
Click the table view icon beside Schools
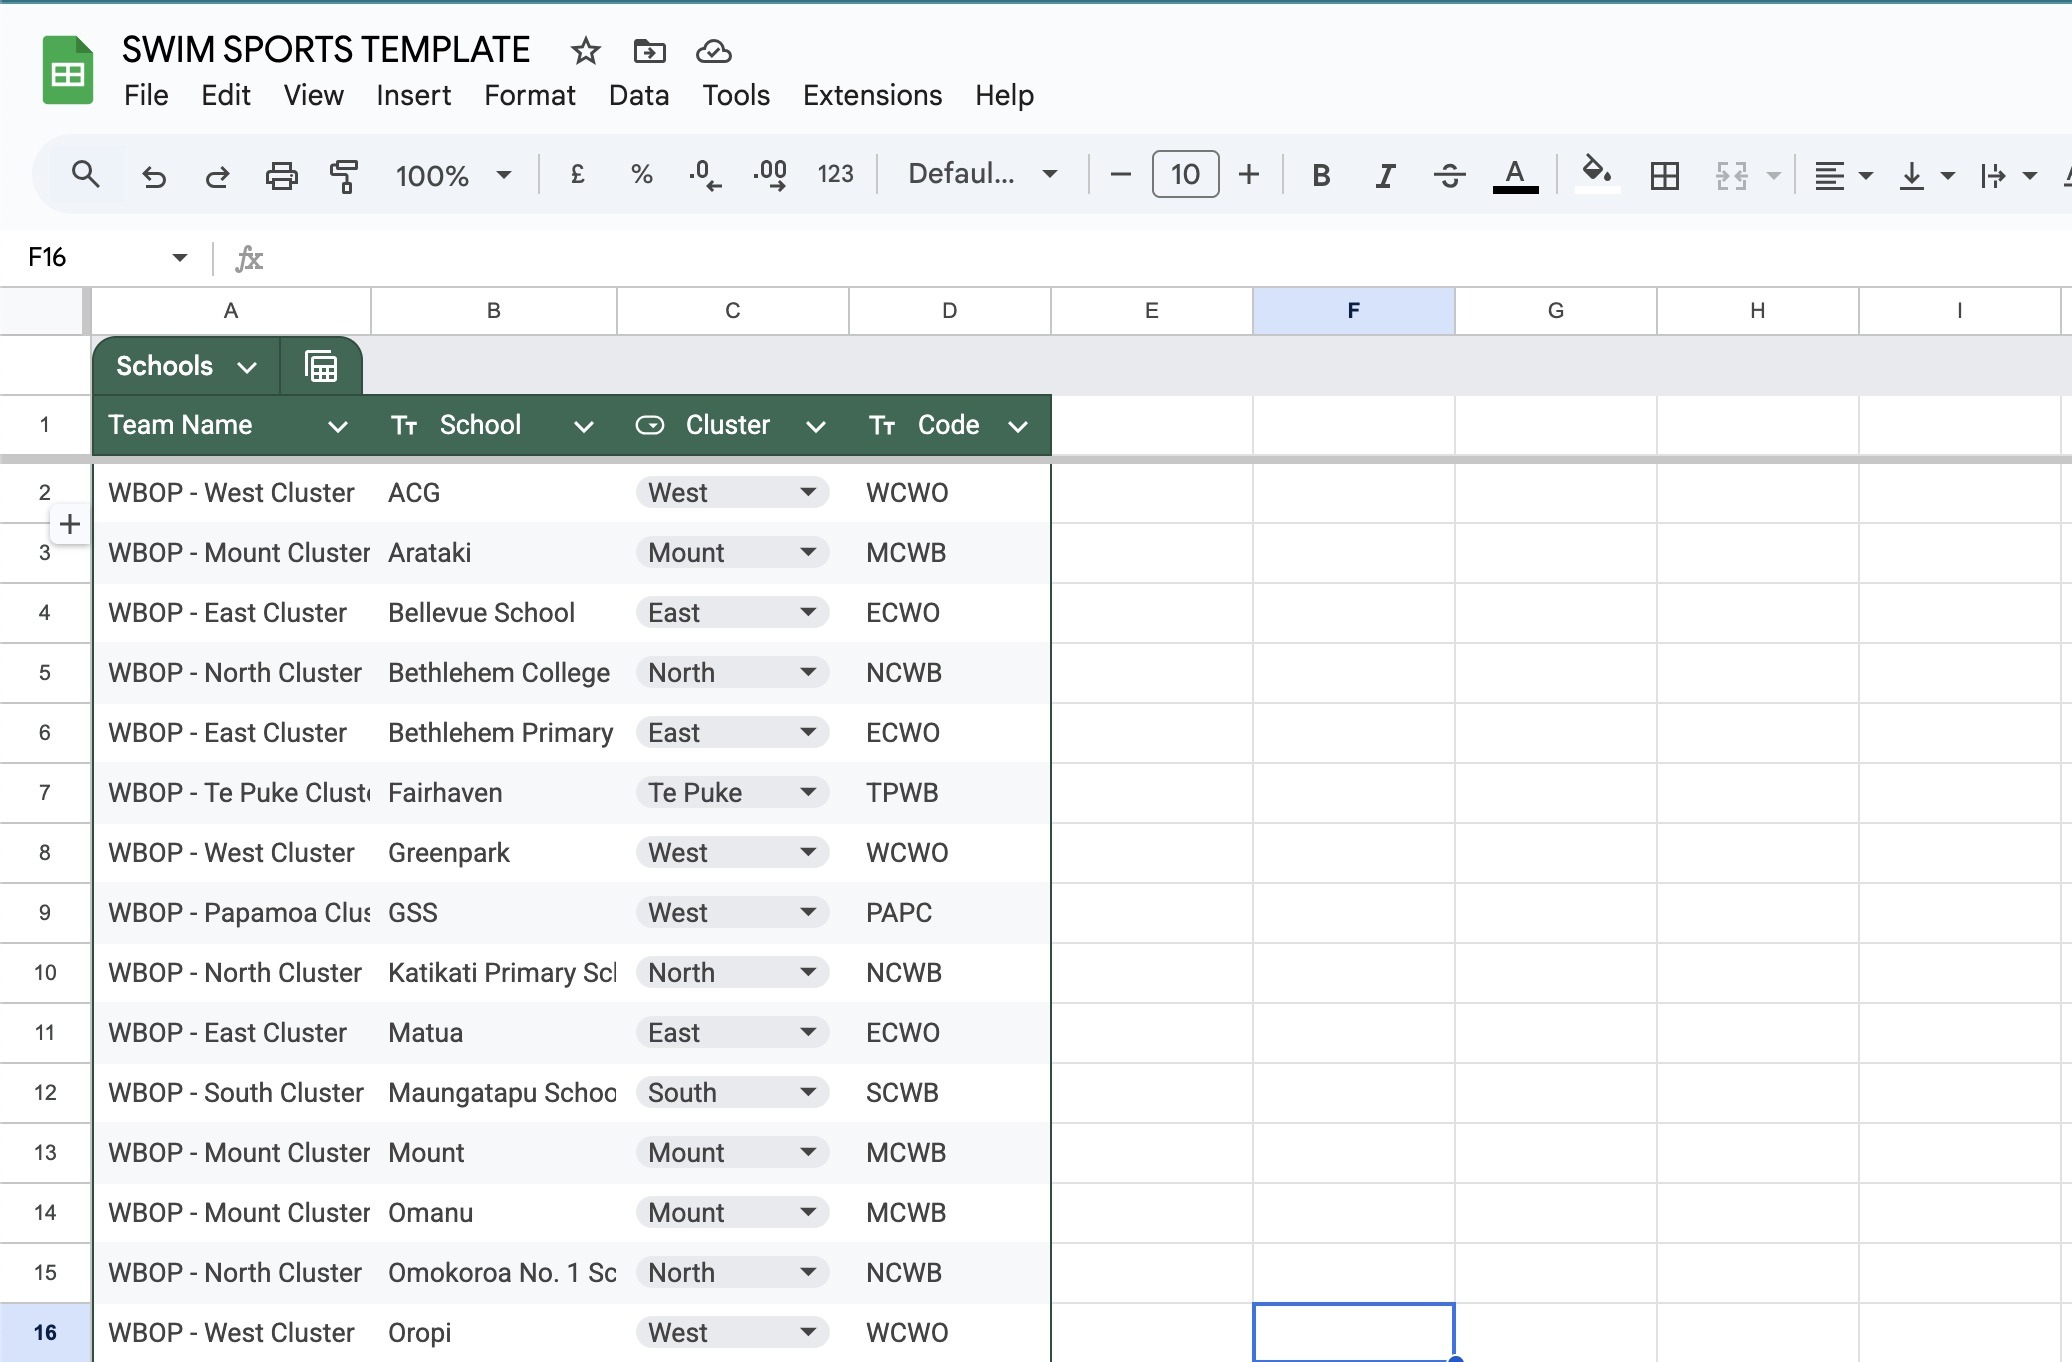tap(321, 367)
